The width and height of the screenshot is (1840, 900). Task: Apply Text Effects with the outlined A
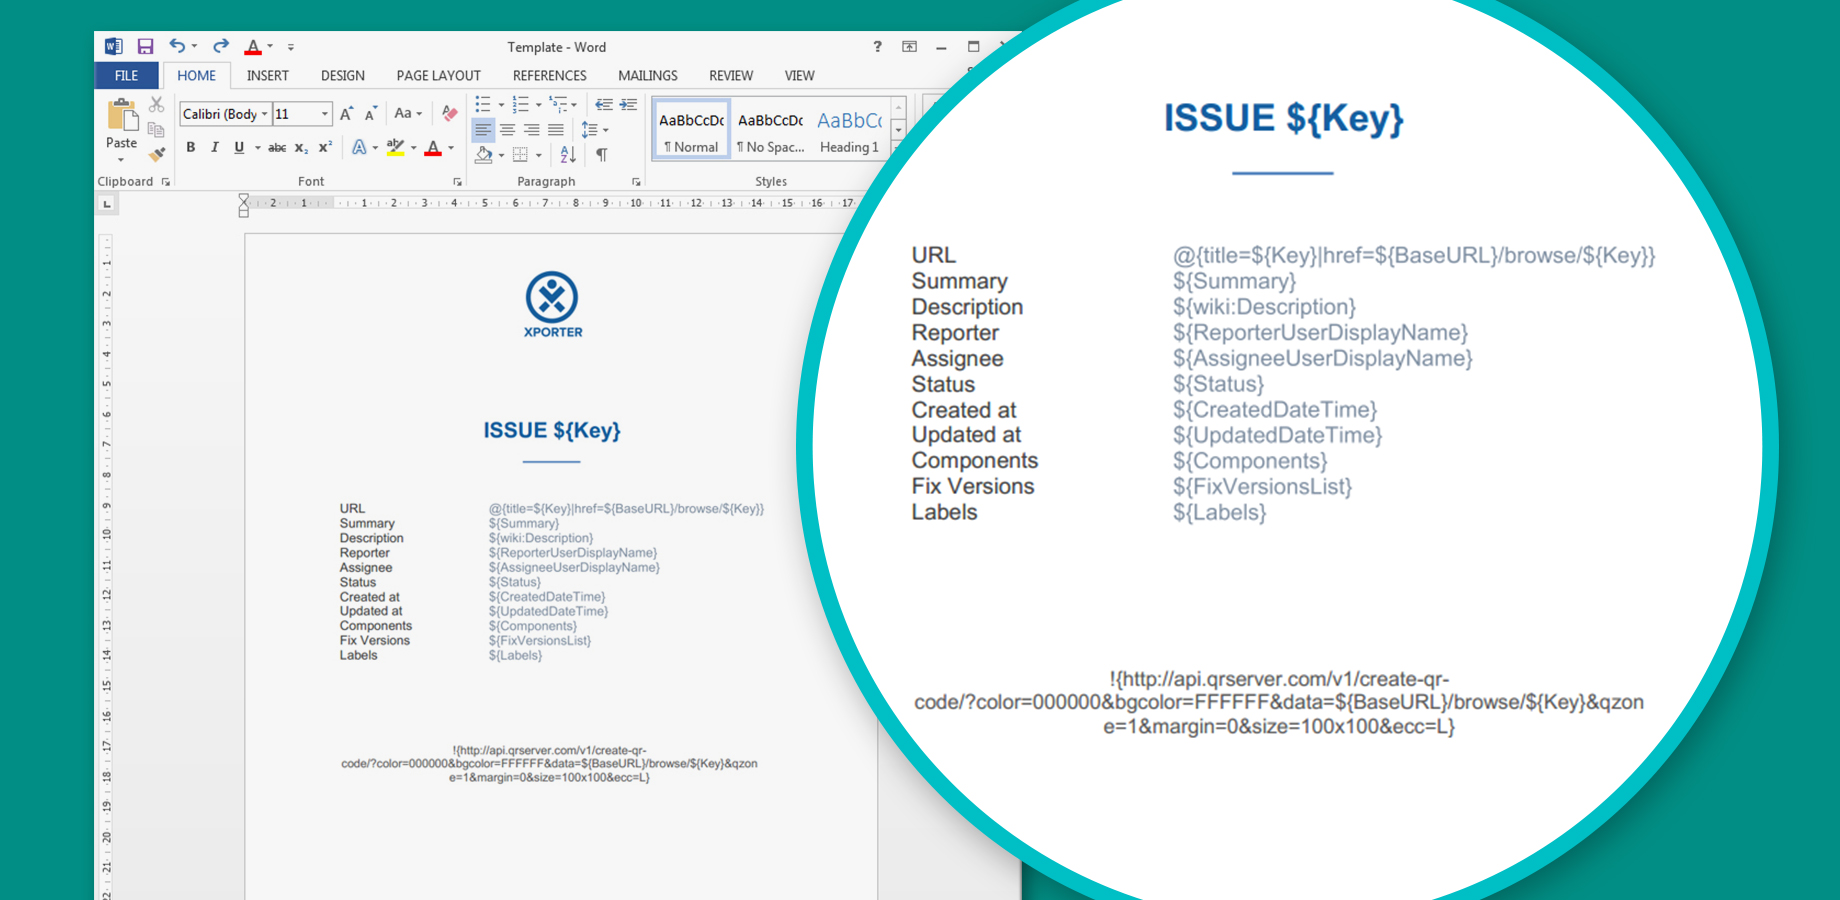(x=359, y=148)
